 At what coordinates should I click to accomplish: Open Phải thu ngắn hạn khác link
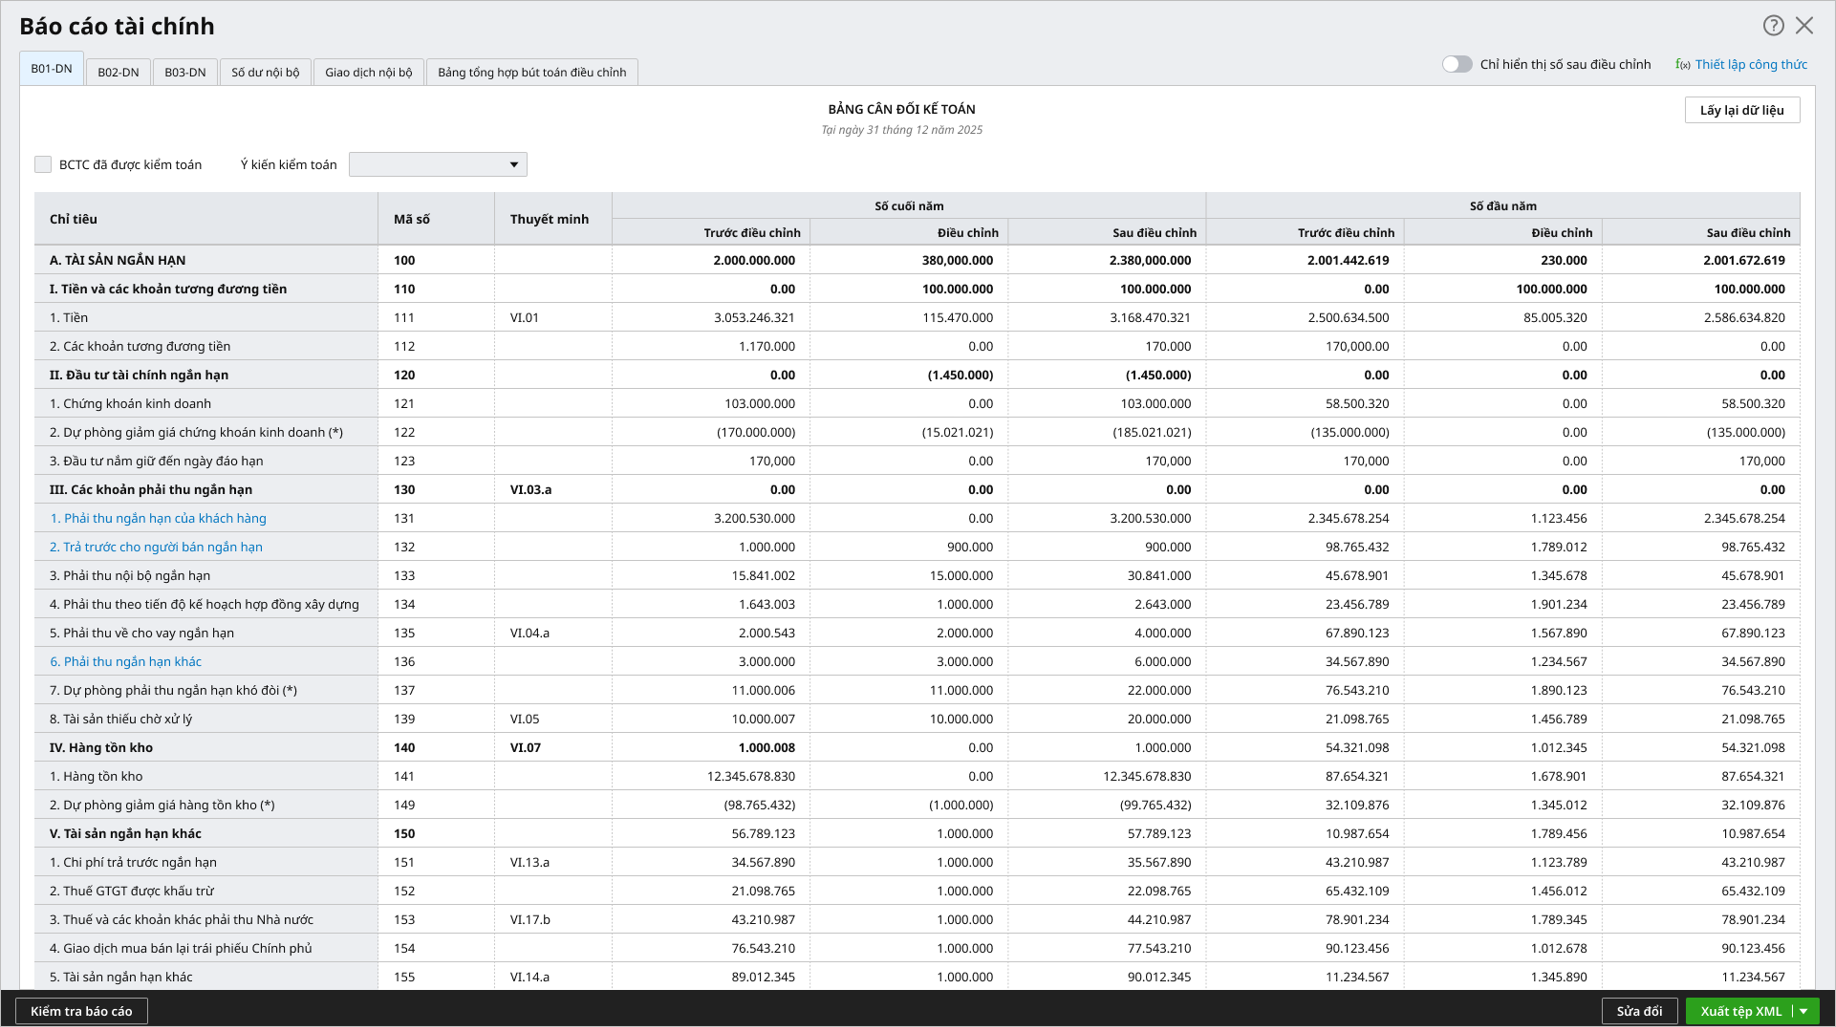(126, 662)
